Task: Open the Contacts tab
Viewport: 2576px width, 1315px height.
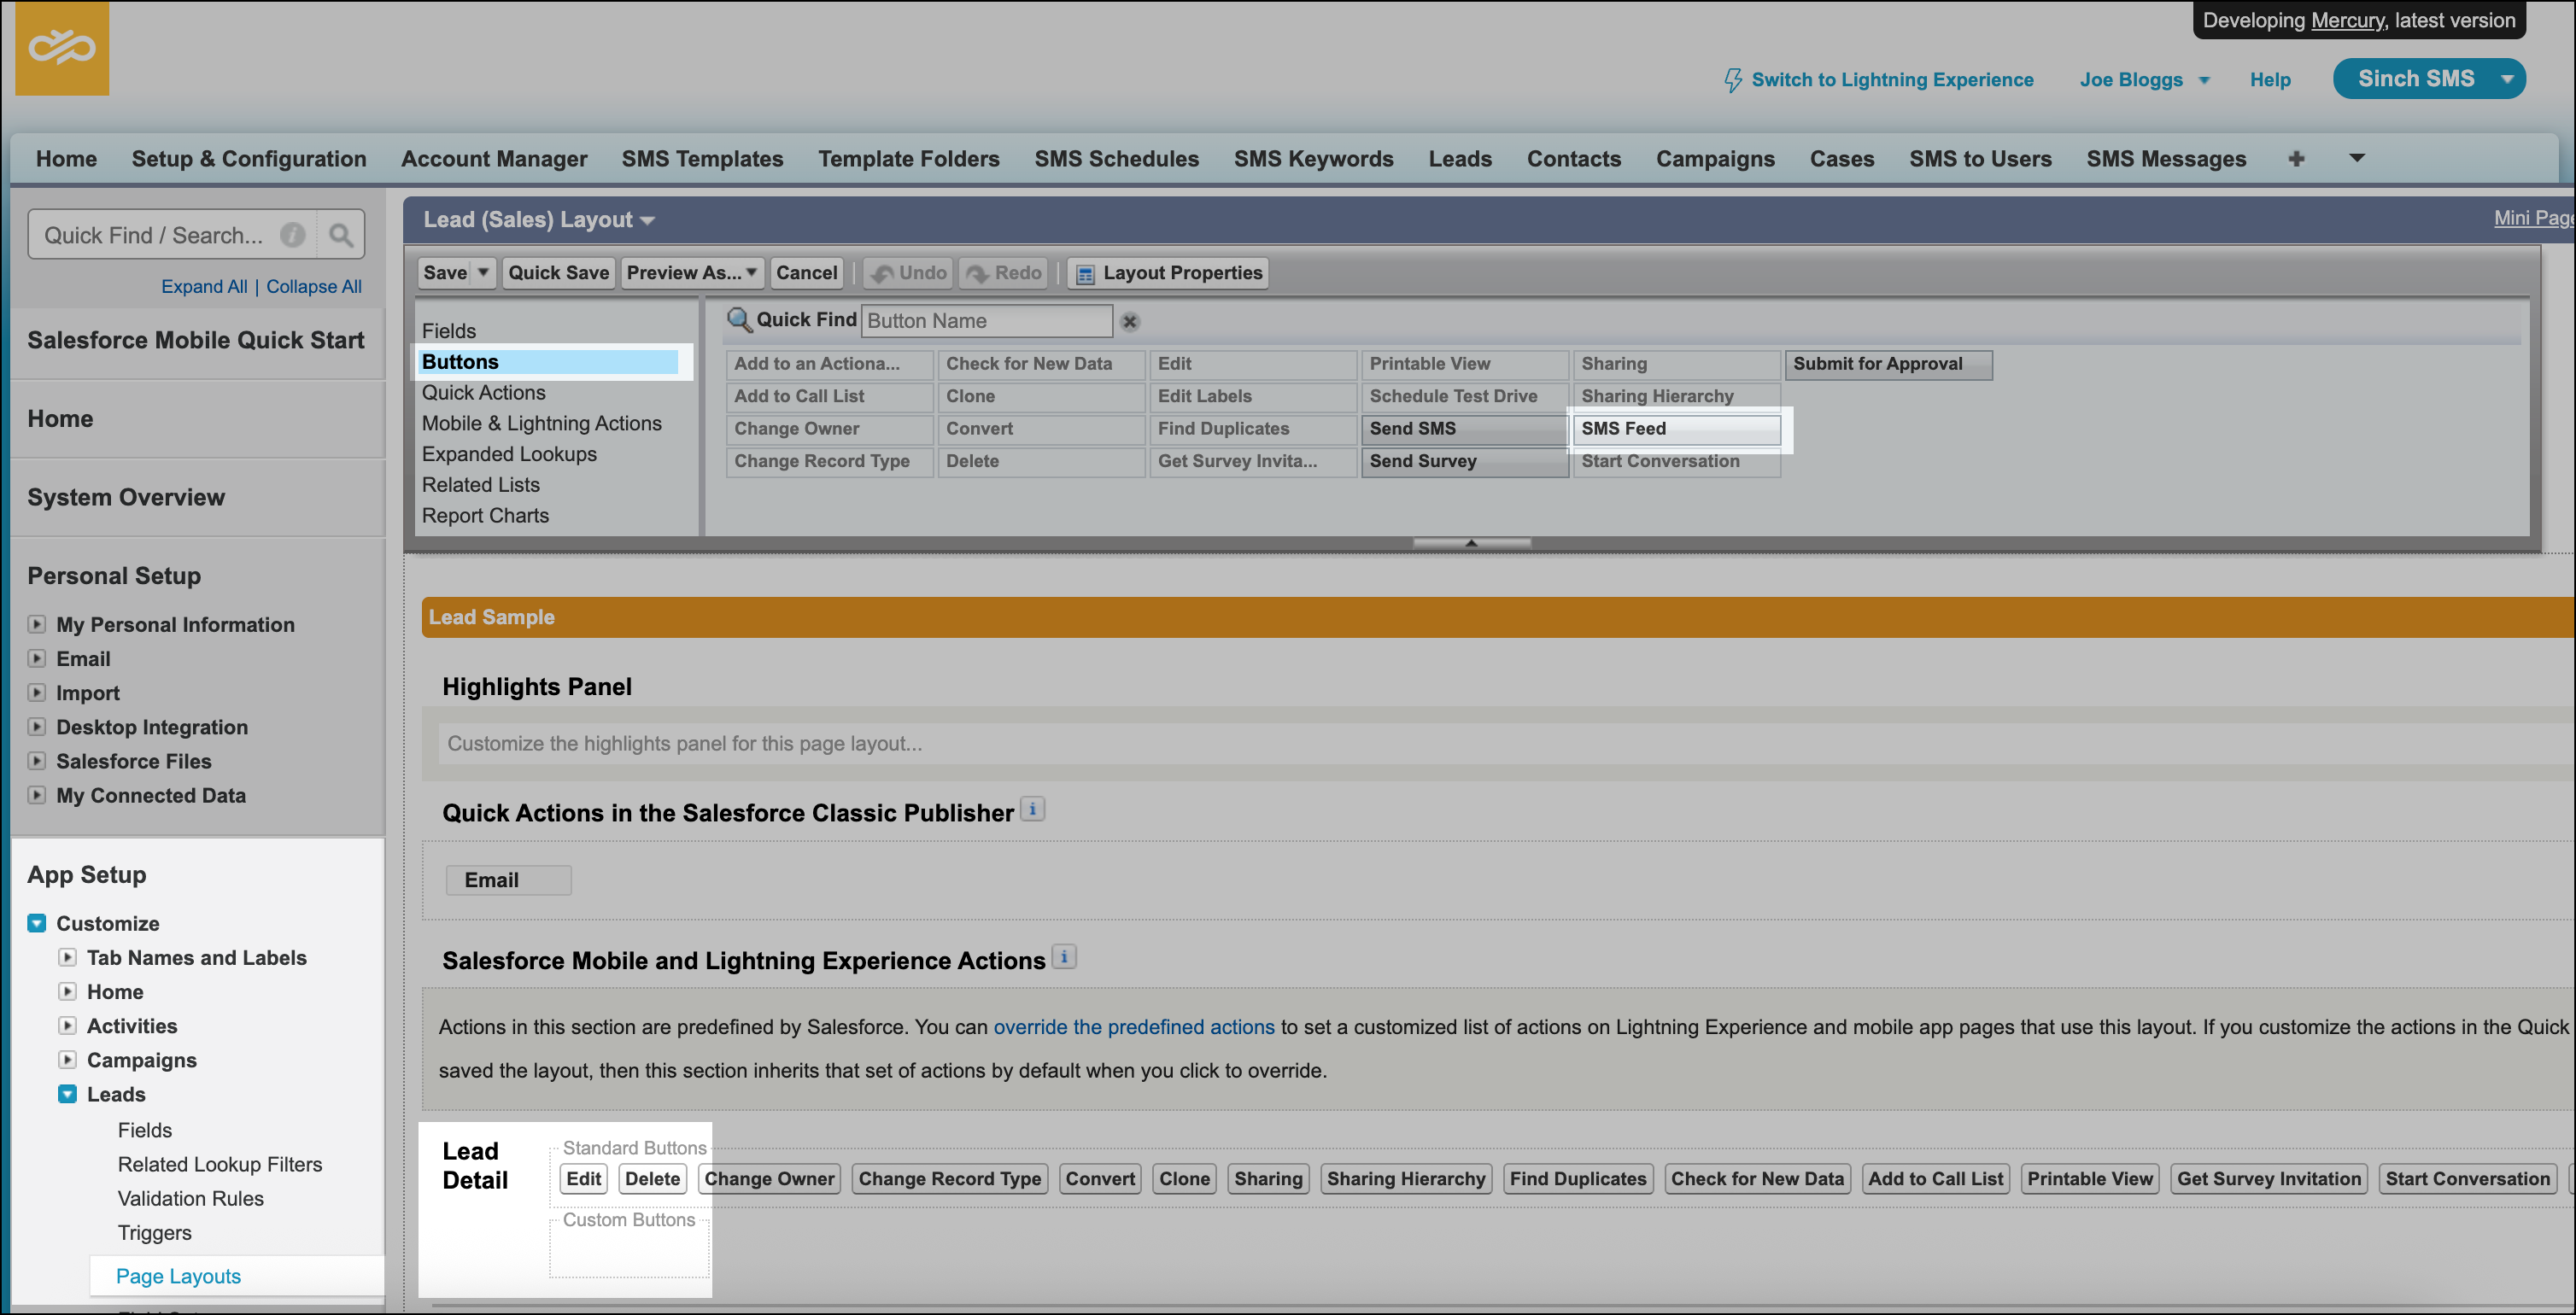Action: point(1573,158)
